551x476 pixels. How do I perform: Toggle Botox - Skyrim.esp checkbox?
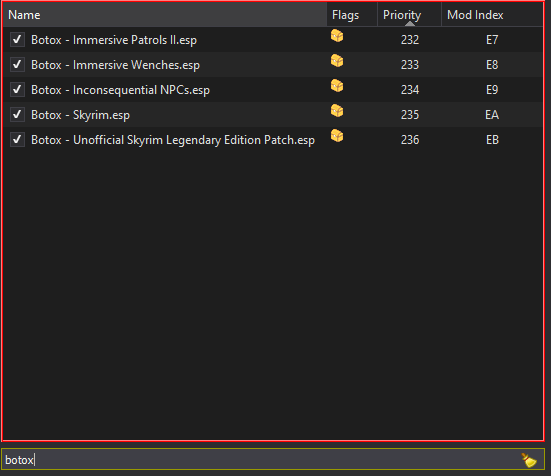pos(17,115)
